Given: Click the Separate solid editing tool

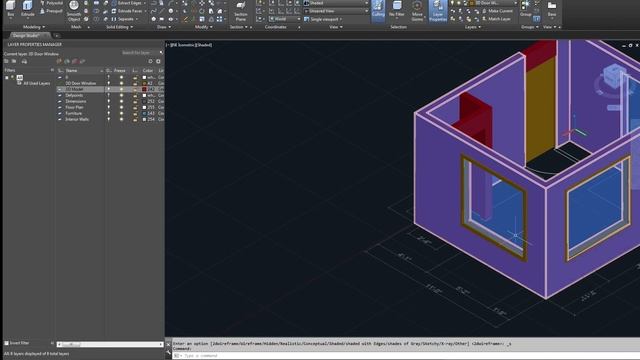Looking at the screenshot, I should click(122, 19).
